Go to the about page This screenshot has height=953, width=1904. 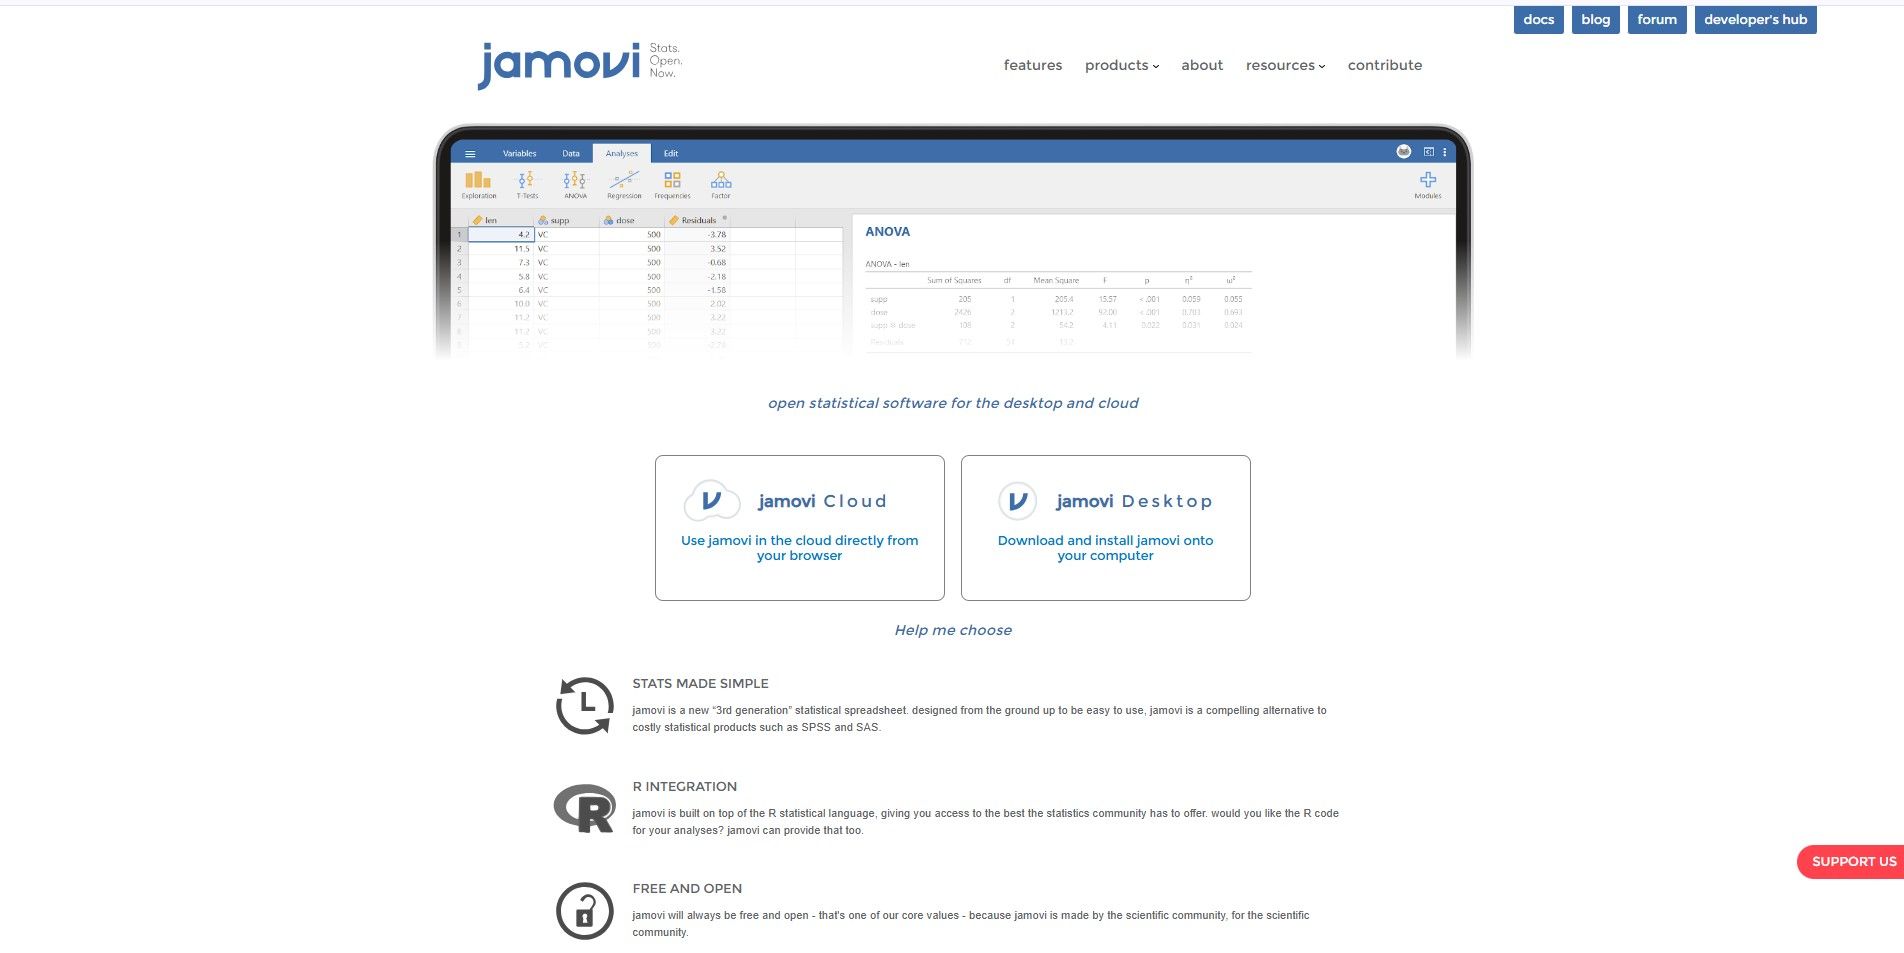[x=1201, y=65]
